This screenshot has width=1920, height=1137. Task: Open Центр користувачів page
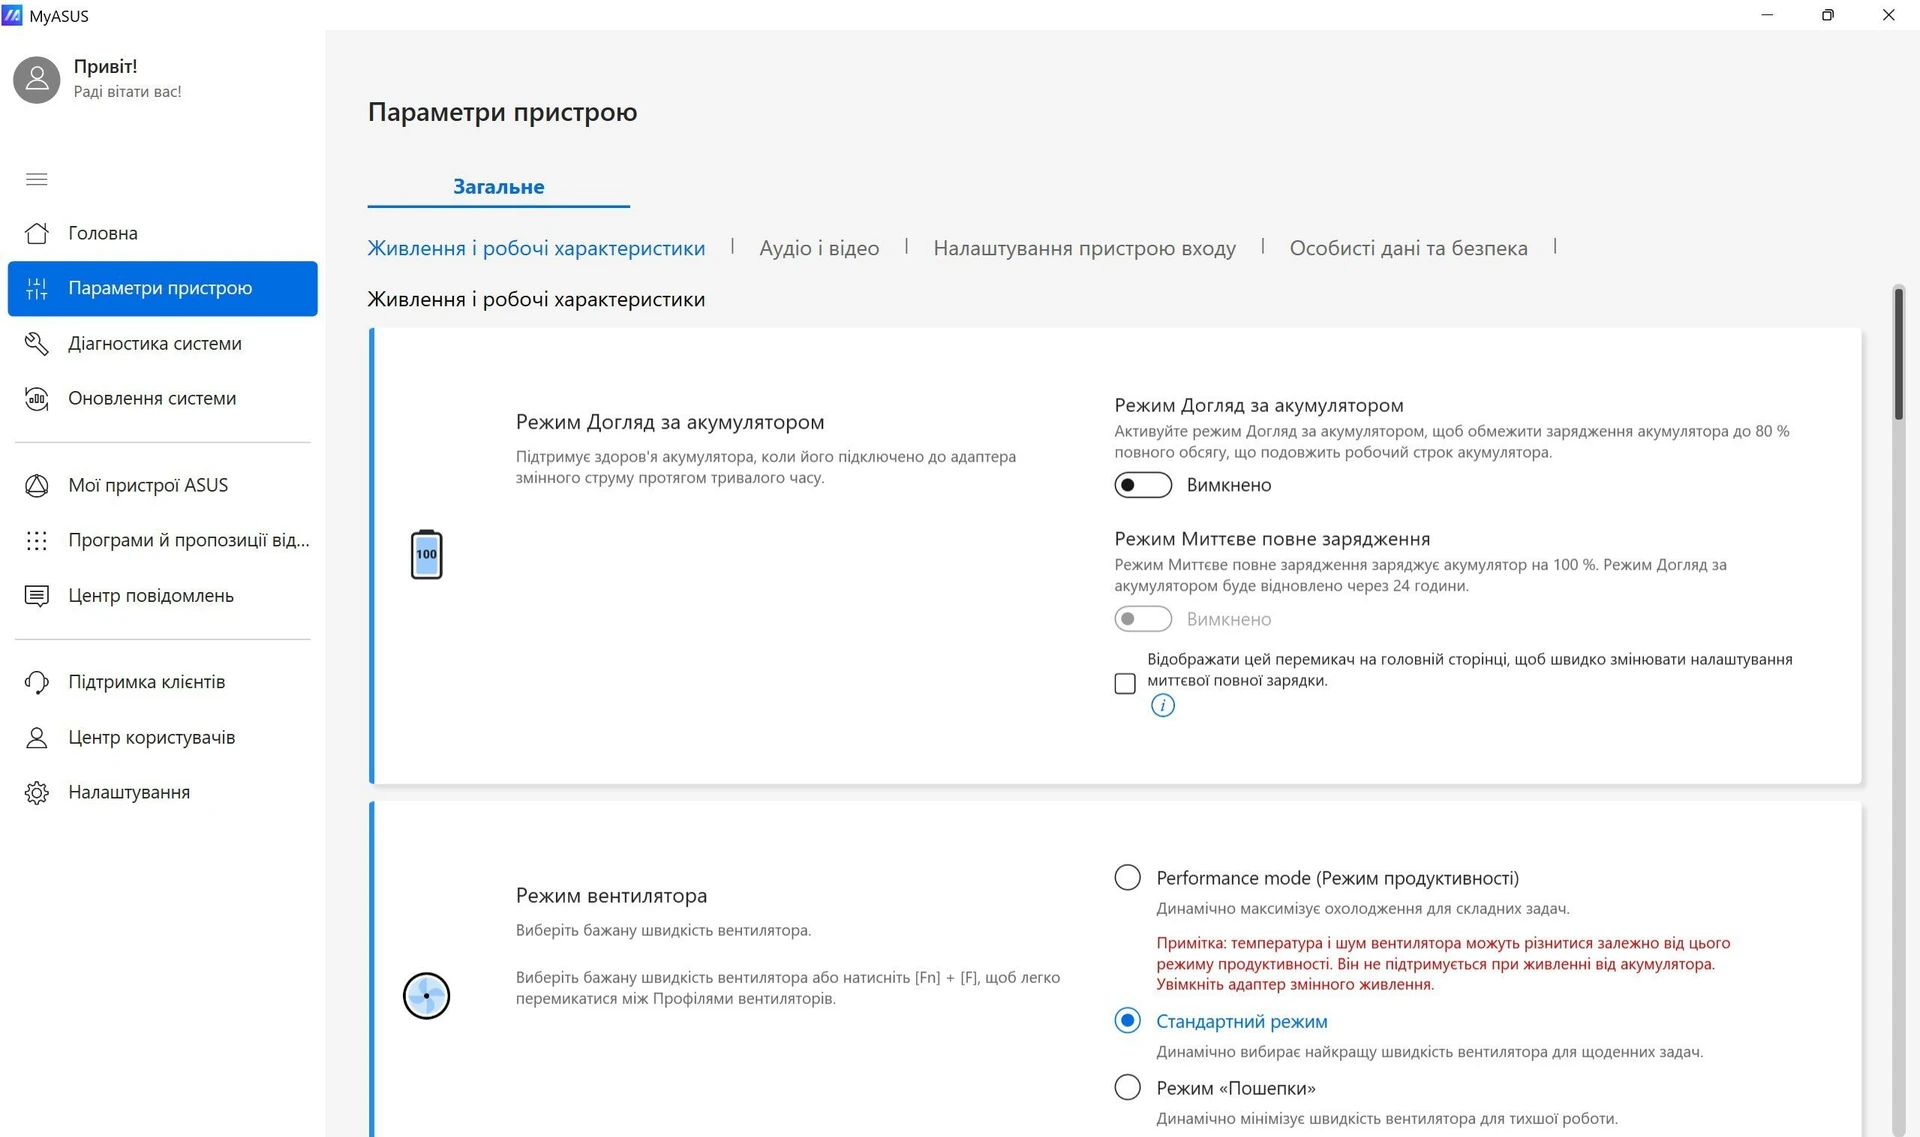(x=163, y=738)
